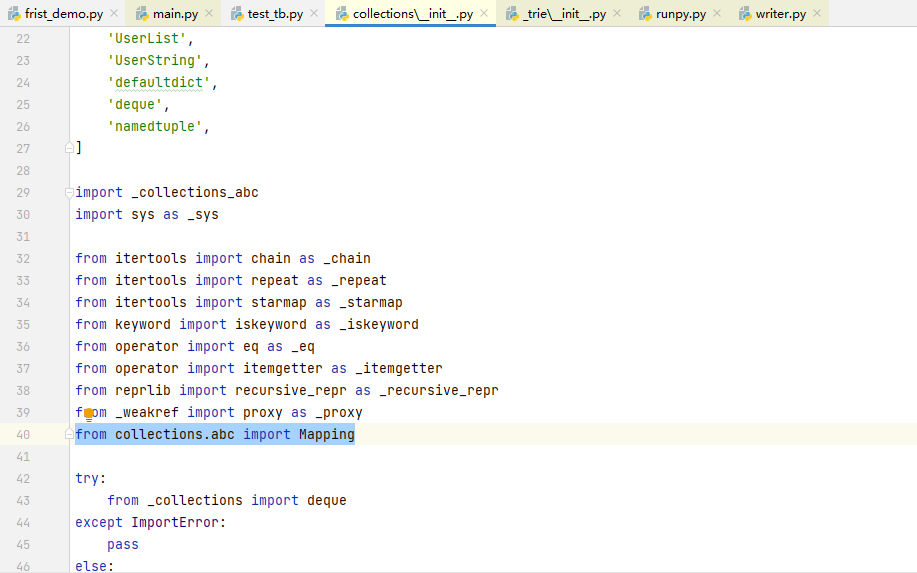Image resolution: width=917 pixels, height=573 pixels.
Task: Click line number 22 in the gutter
Action: coord(23,39)
